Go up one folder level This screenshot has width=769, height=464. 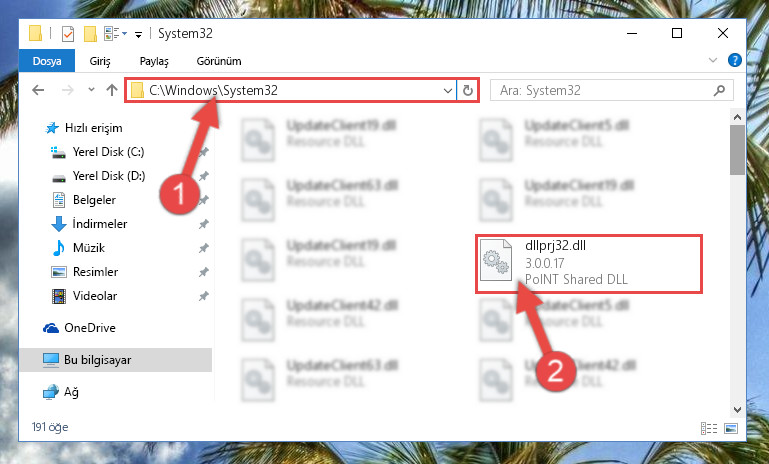[x=112, y=90]
